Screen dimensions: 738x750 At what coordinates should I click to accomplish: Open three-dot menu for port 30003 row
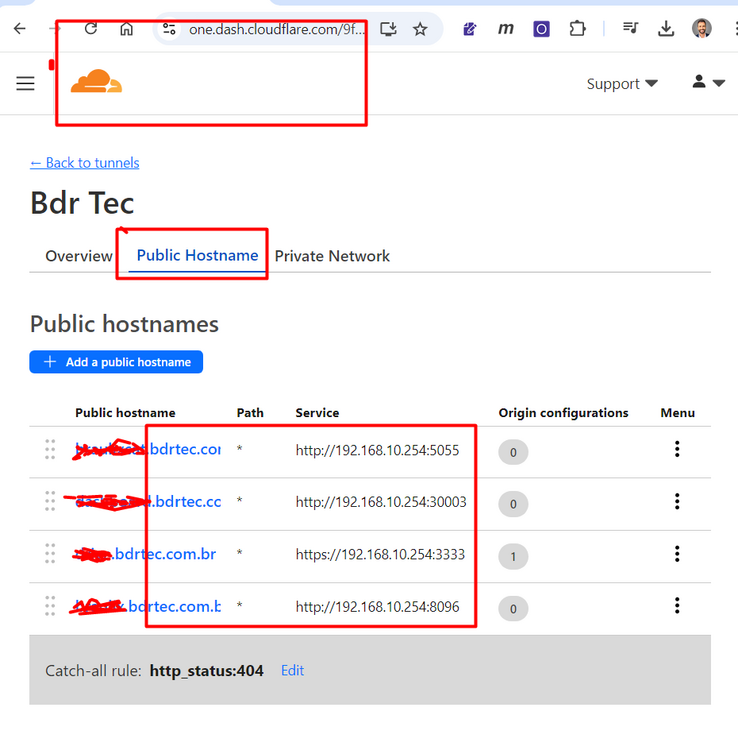(x=677, y=501)
